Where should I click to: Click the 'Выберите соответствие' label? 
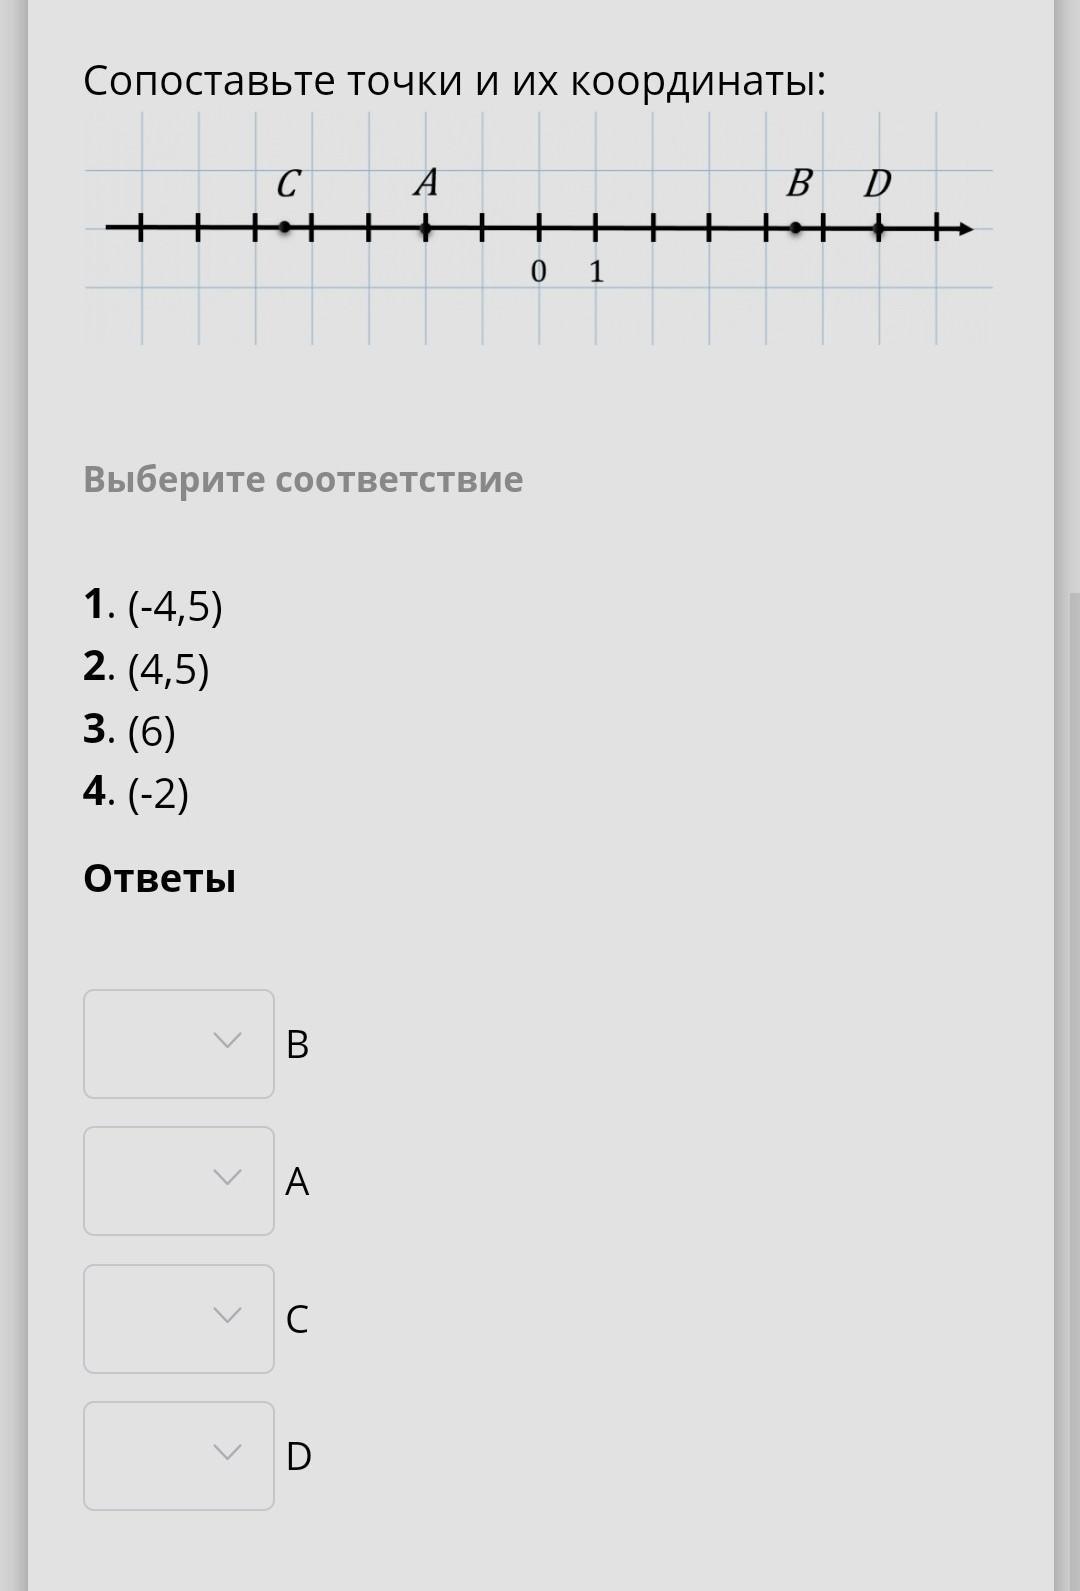[x=303, y=479]
